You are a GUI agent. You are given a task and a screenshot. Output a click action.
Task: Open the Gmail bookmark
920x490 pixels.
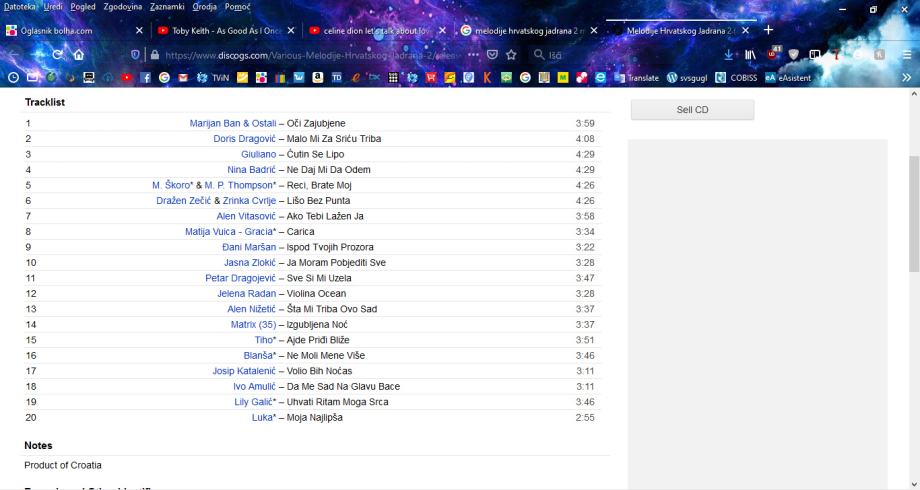tap(183, 77)
